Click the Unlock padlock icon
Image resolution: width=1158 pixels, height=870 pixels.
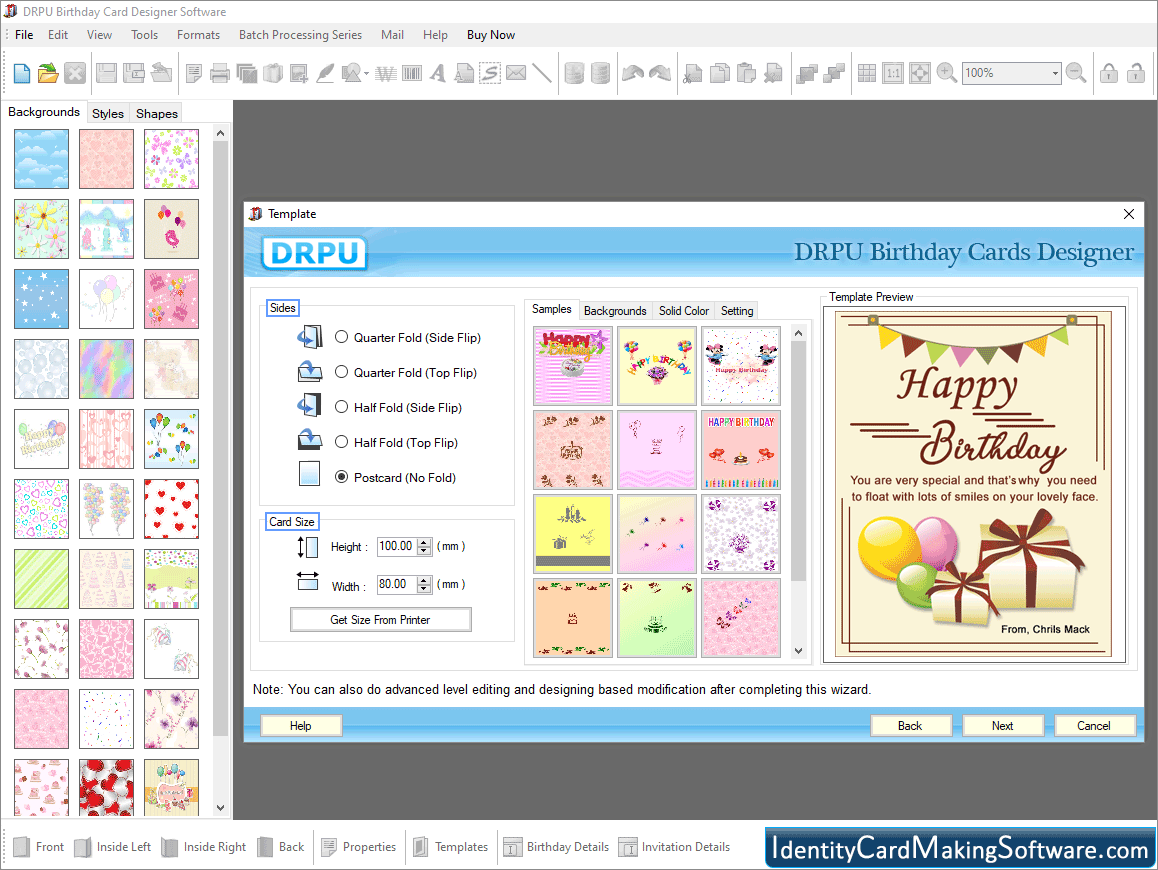(1136, 73)
